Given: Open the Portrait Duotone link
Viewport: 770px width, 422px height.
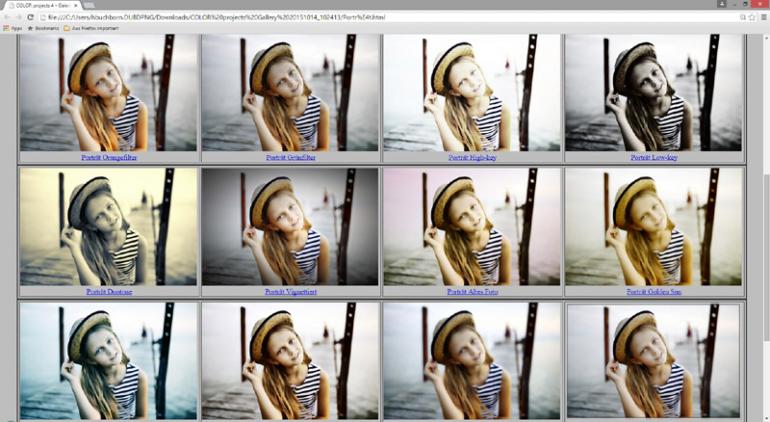Looking at the screenshot, I should 109,292.
